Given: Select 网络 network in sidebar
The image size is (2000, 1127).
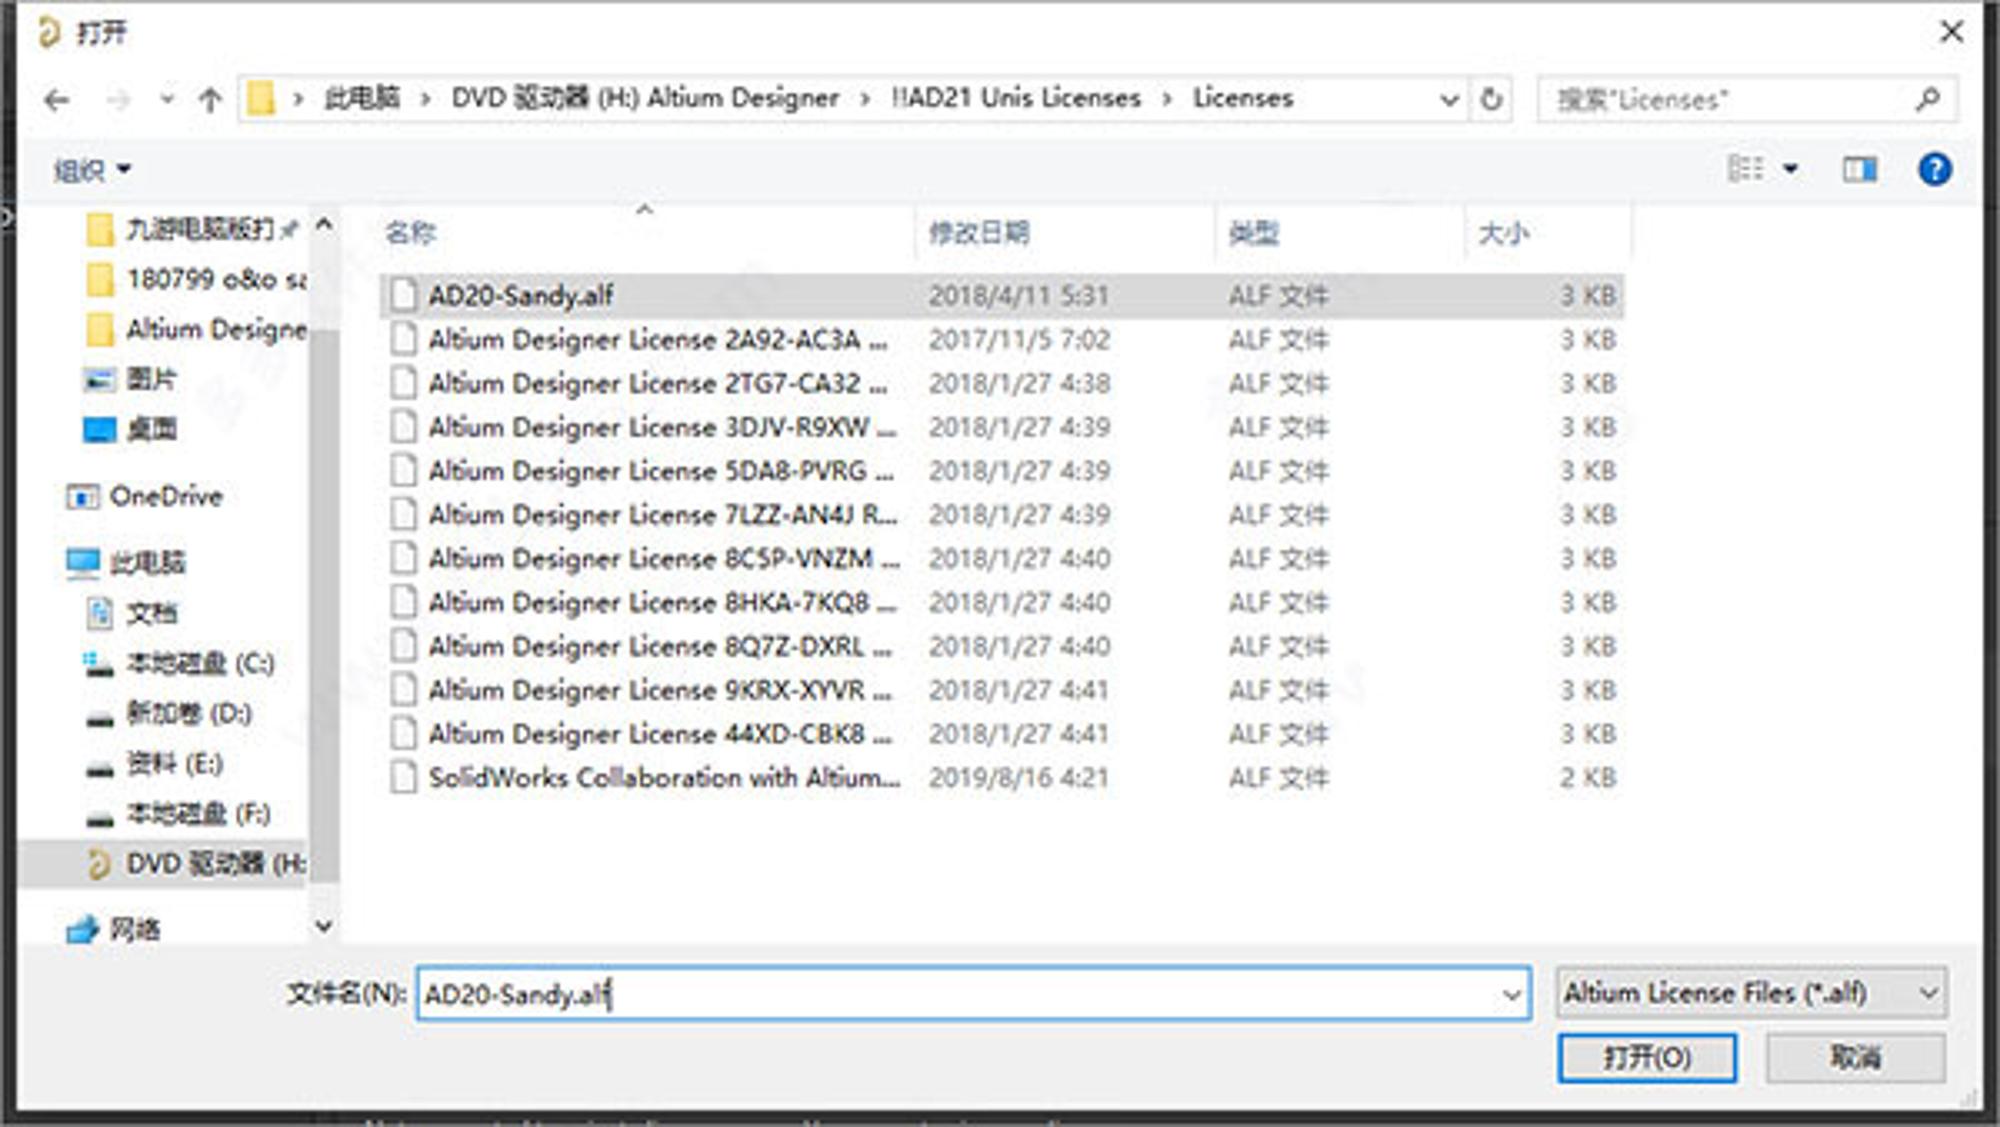Looking at the screenshot, I should (113, 929).
